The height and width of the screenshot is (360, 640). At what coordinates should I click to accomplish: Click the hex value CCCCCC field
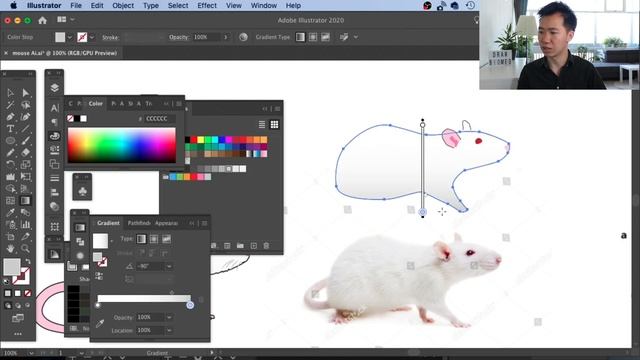click(x=160, y=118)
